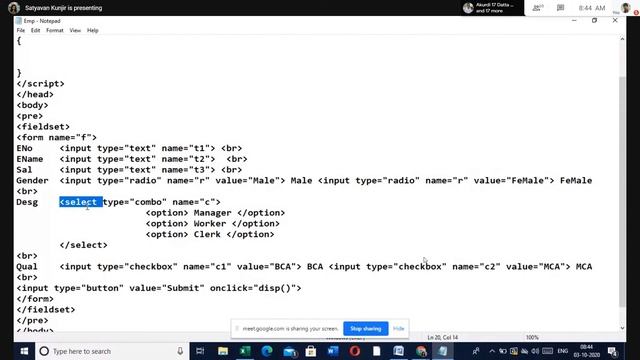
Task: Click the Ln 20, Col 14 status entry
Action: click(442, 338)
